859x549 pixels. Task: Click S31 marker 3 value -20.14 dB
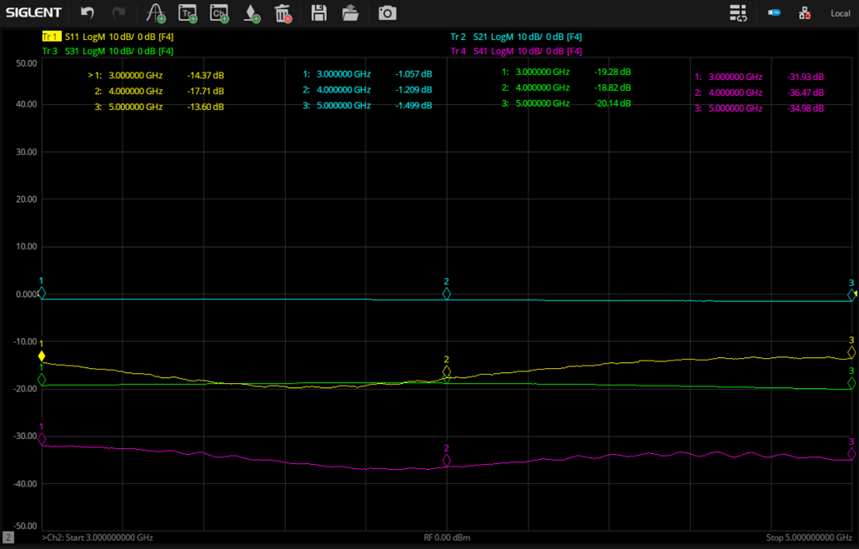(x=612, y=104)
